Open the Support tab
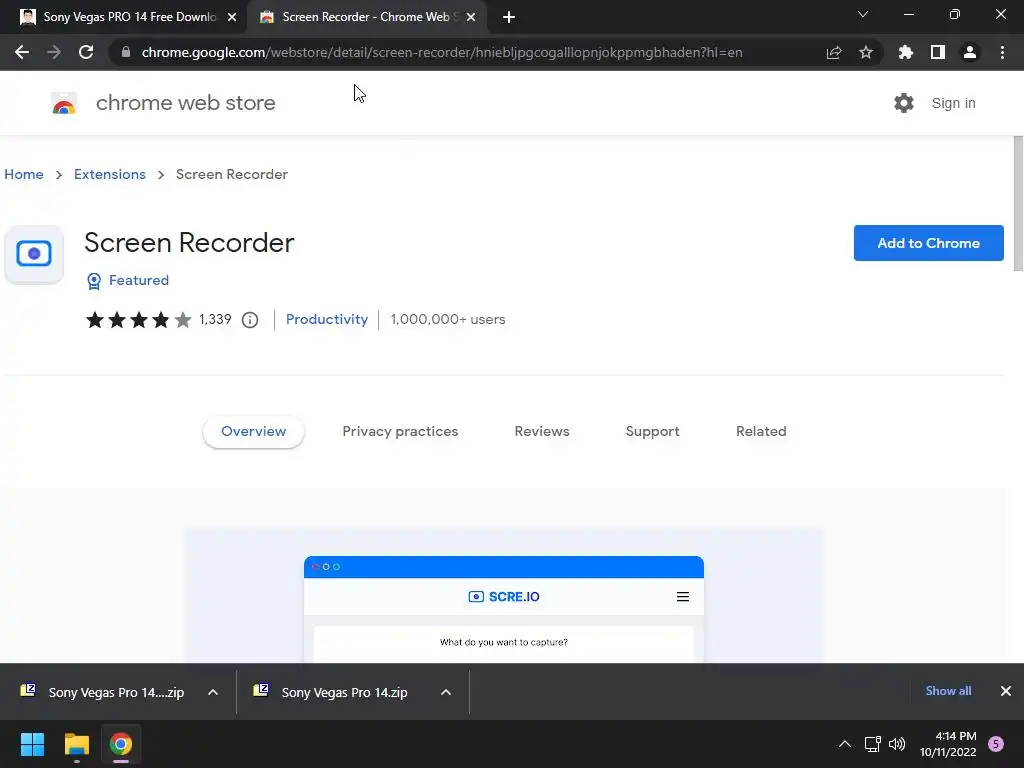The width and height of the screenshot is (1024, 768). click(652, 432)
